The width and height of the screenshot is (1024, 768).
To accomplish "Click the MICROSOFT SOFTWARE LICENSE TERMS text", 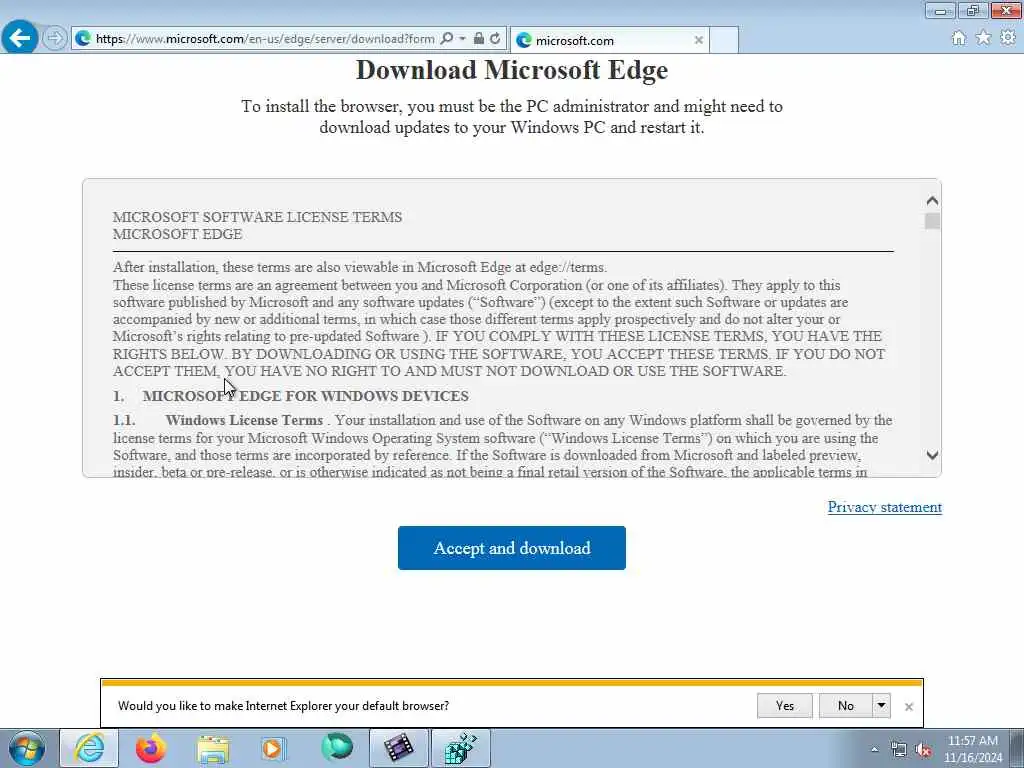I will [257, 217].
